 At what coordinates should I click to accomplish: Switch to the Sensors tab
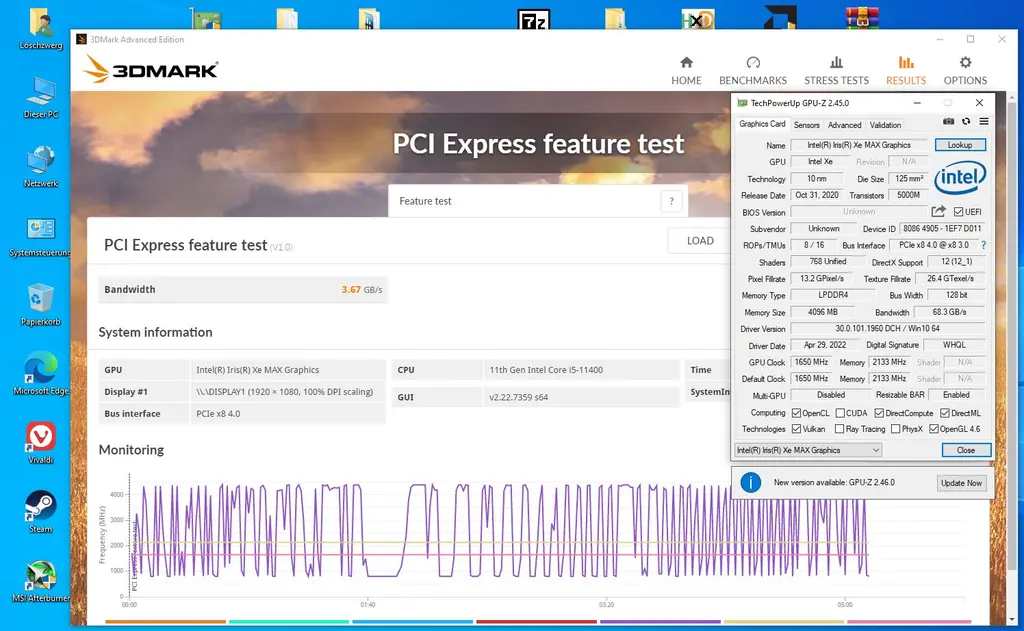[806, 125]
